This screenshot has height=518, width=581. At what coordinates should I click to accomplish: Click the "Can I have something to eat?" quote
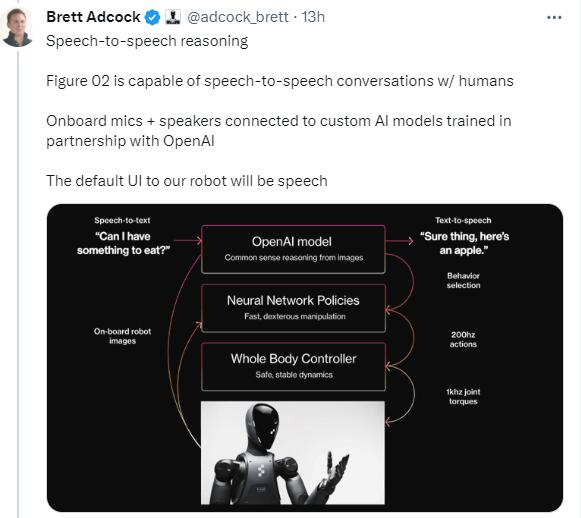(123, 243)
